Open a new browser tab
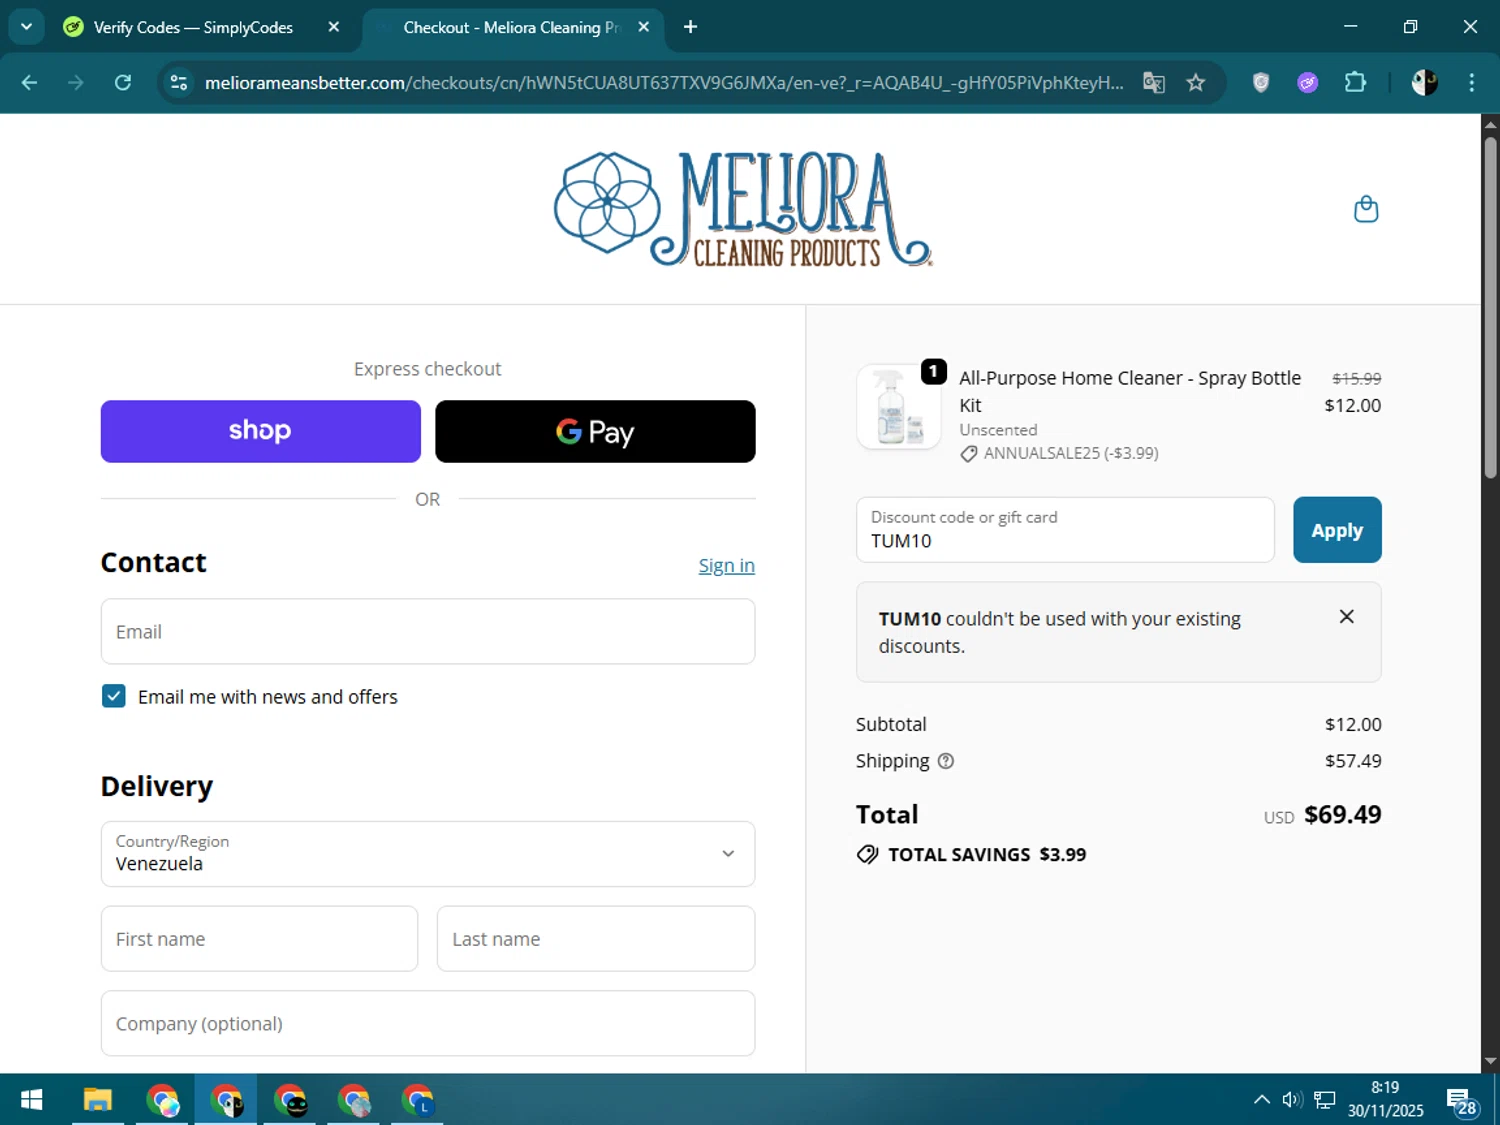1500x1125 pixels. pos(690,27)
